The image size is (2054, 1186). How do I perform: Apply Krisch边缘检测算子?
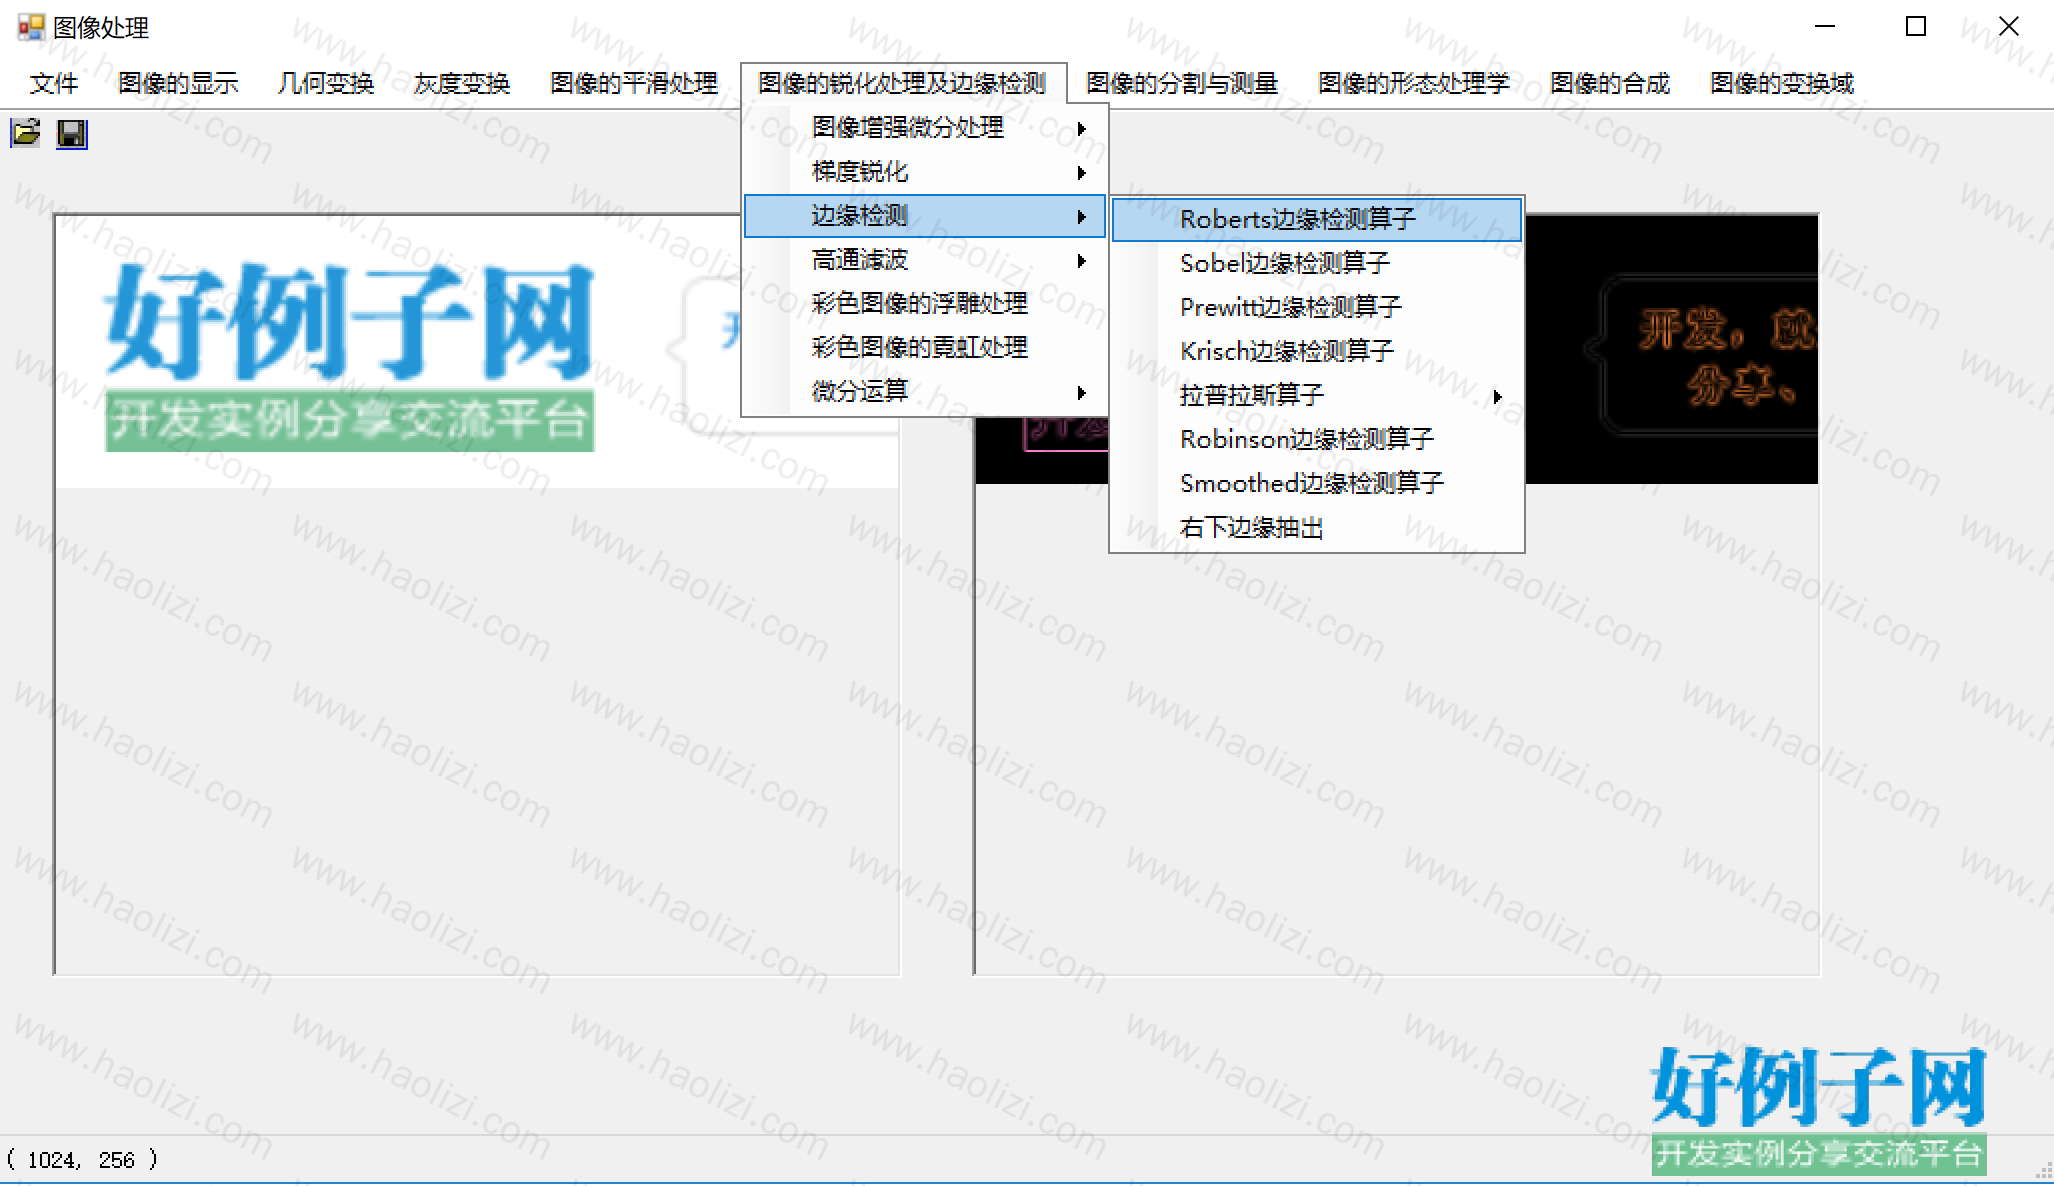coord(1317,352)
